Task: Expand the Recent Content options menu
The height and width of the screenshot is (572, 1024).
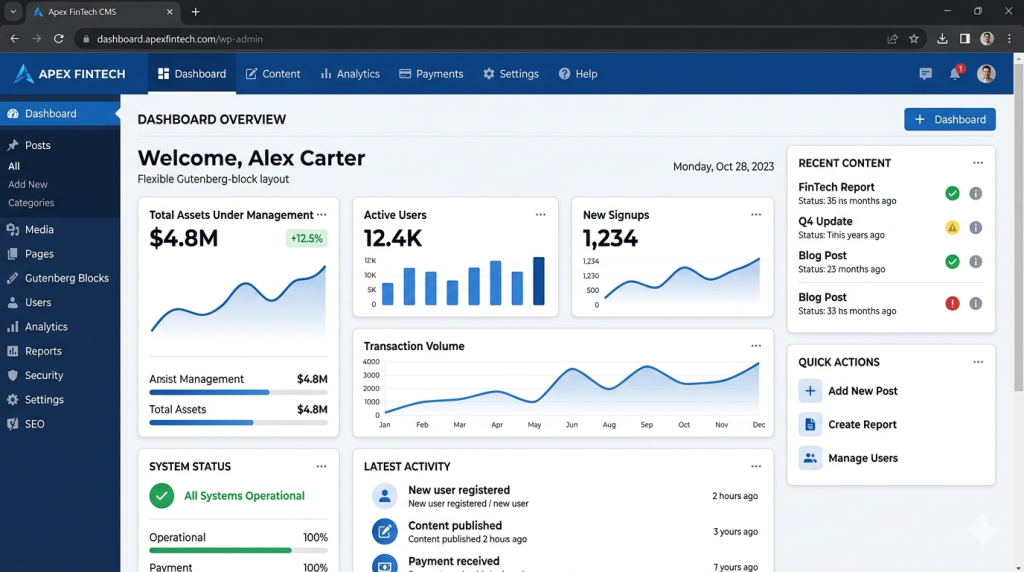Action: tap(978, 163)
